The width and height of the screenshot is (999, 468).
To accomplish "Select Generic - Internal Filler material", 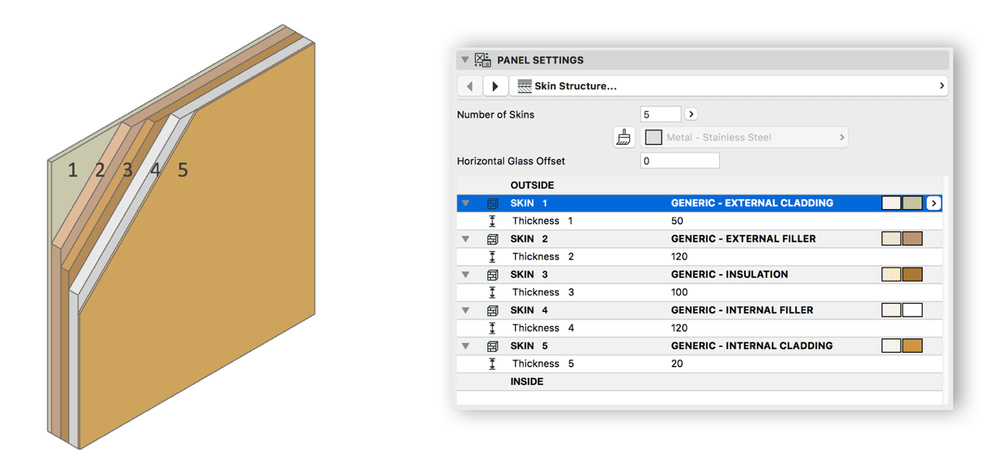I will click(x=742, y=310).
